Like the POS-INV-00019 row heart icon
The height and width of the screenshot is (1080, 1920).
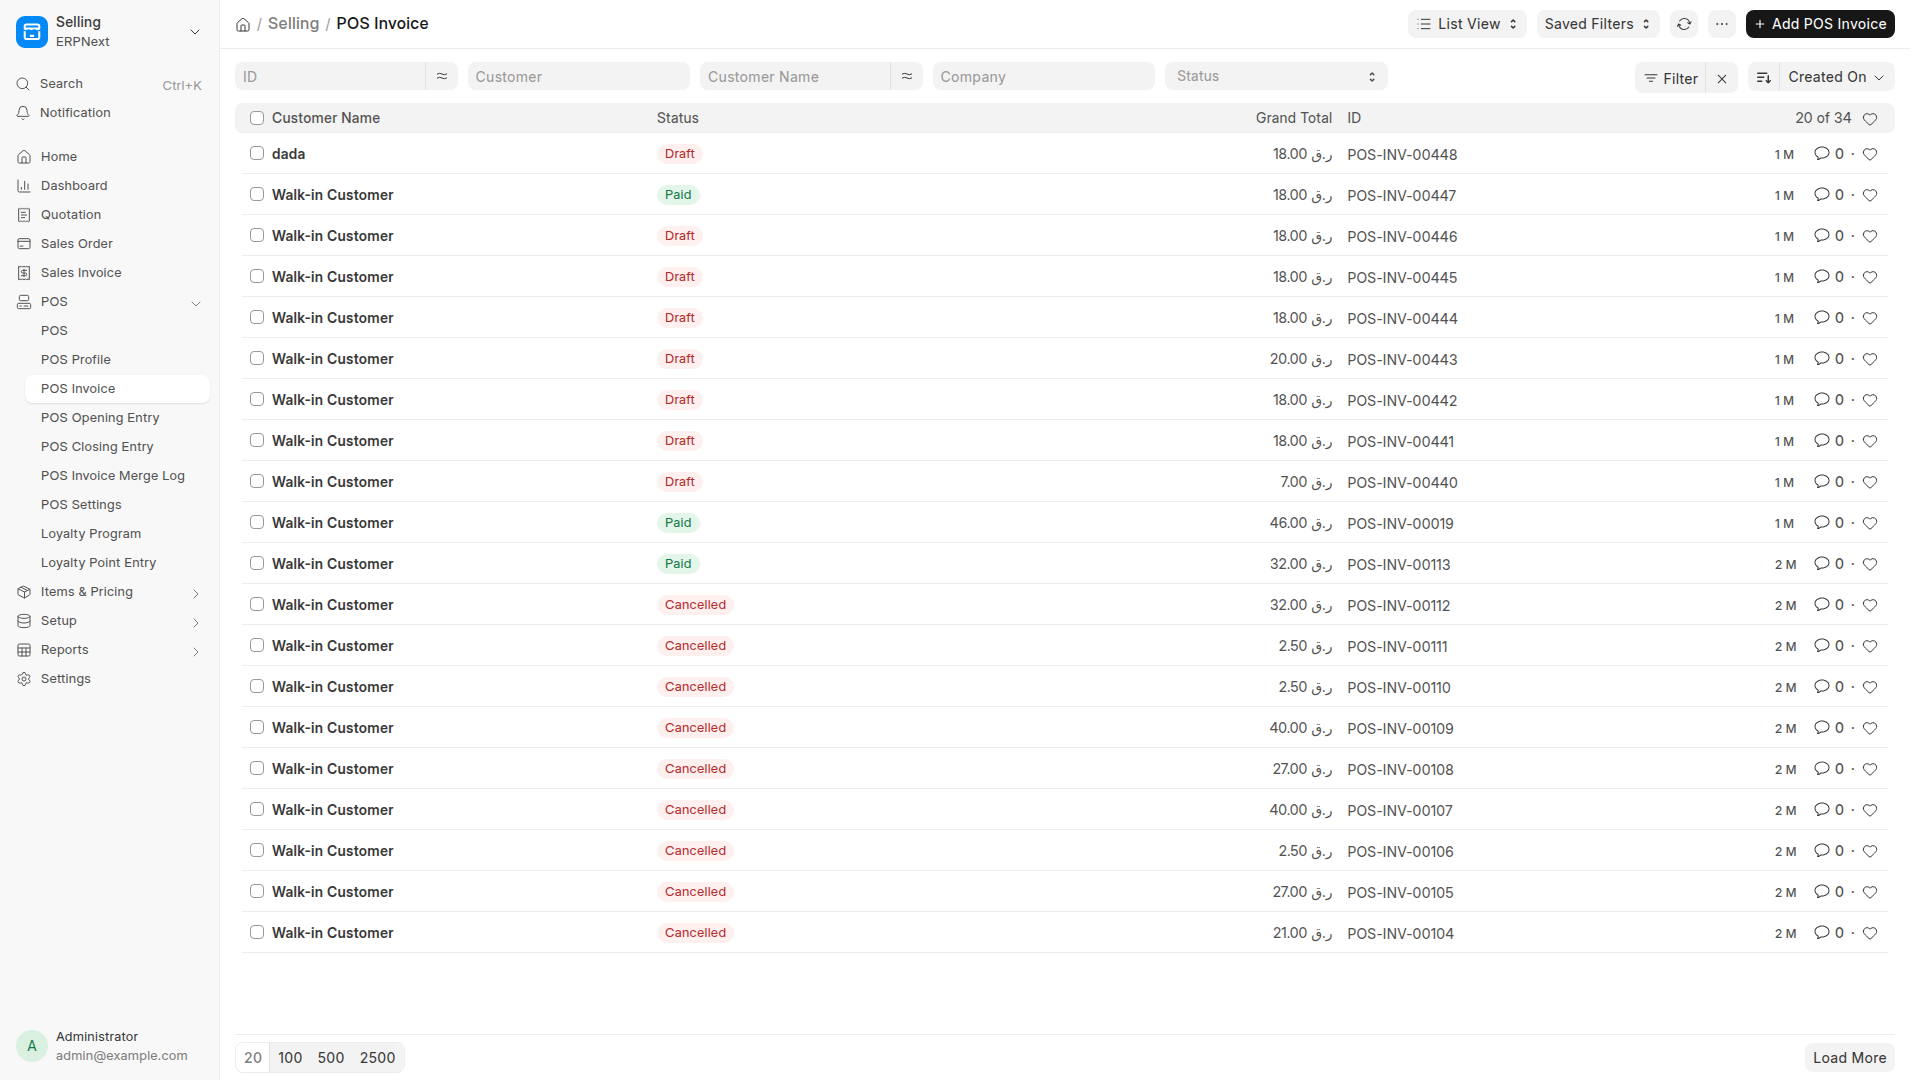click(x=1870, y=523)
